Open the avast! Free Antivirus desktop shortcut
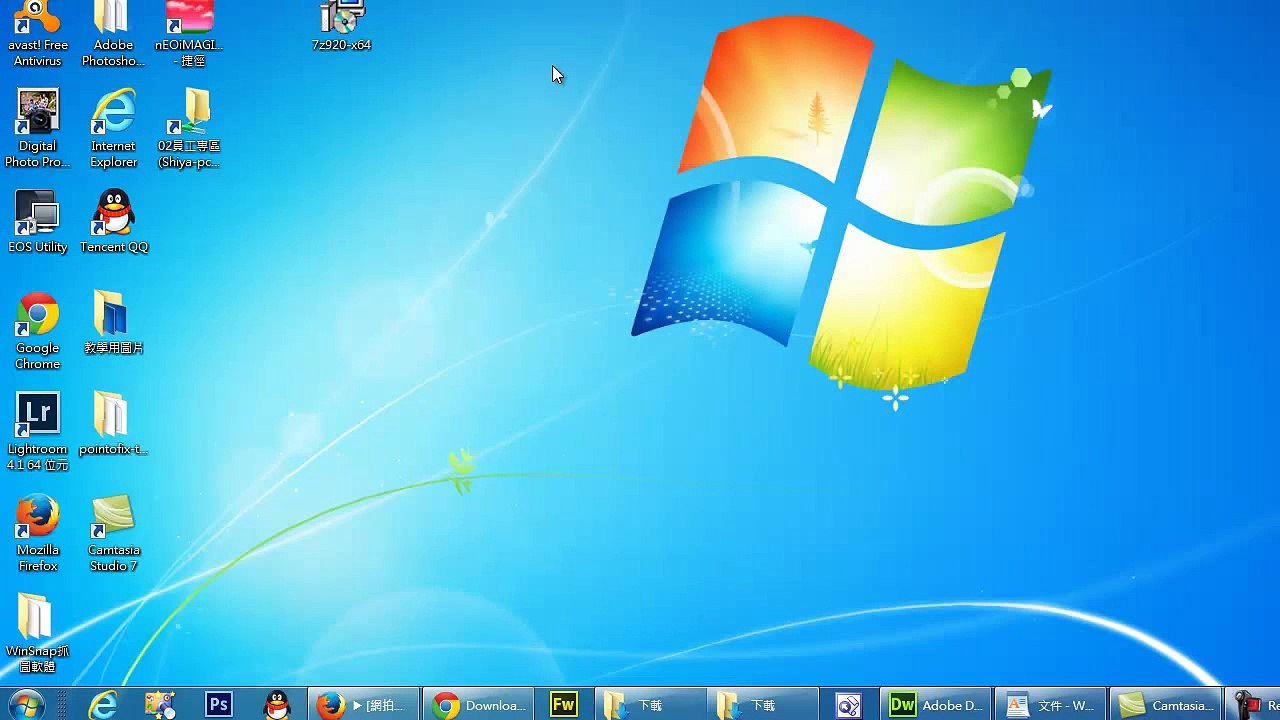The width and height of the screenshot is (1280, 720). point(38,34)
